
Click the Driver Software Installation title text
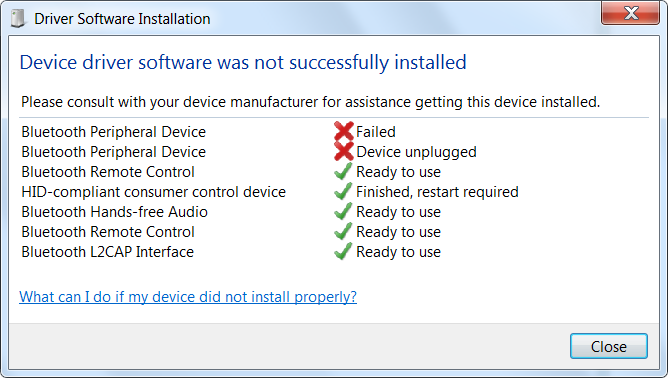122,19
